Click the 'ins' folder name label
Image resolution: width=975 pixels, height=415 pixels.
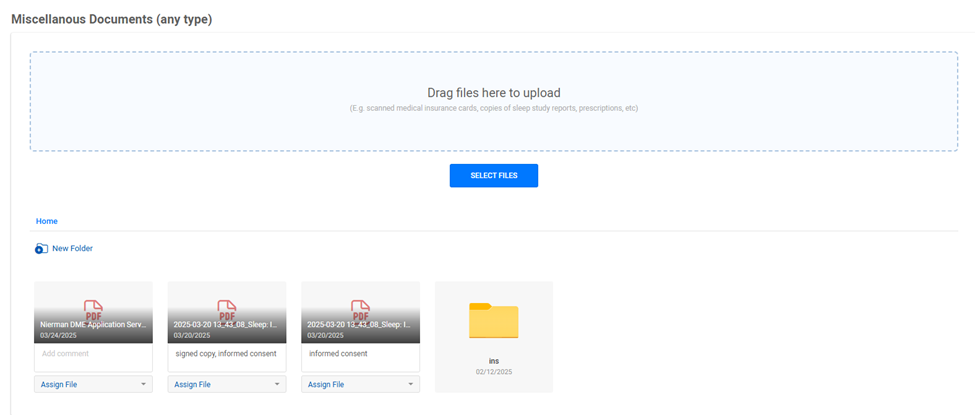(x=494, y=361)
